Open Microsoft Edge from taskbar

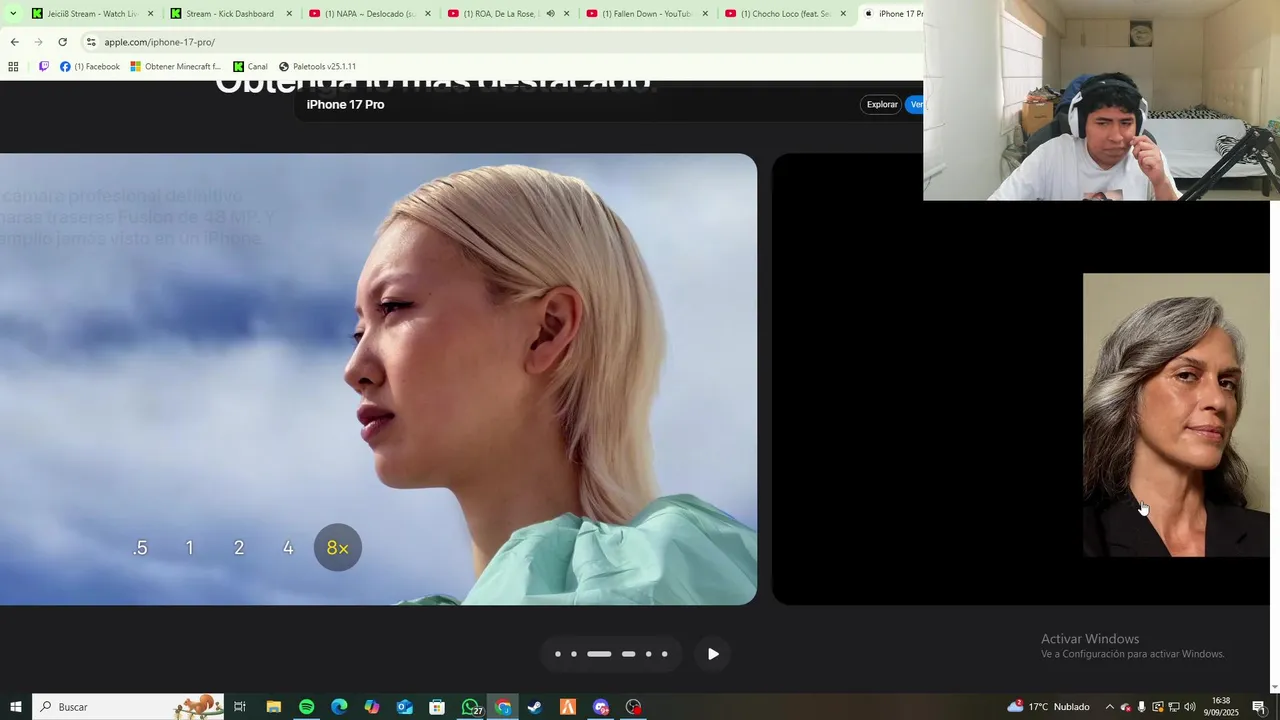pyautogui.click(x=339, y=707)
